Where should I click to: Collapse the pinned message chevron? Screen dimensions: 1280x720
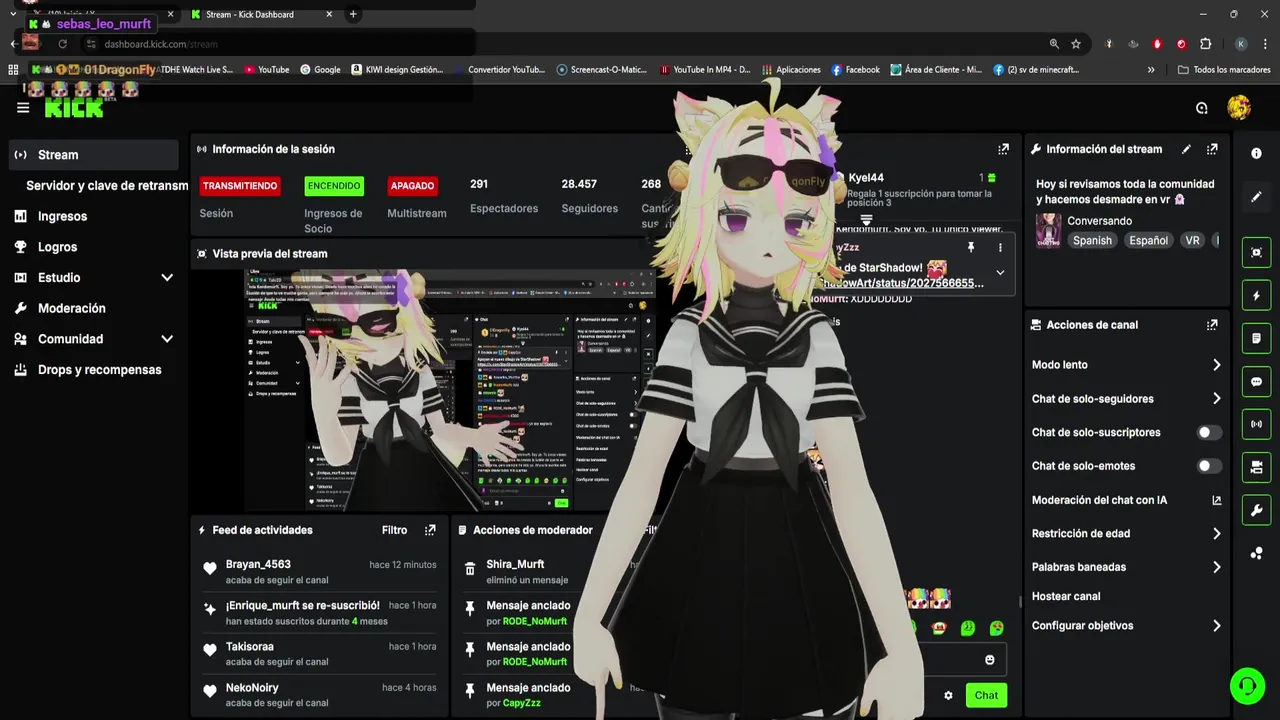(x=1000, y=272)
